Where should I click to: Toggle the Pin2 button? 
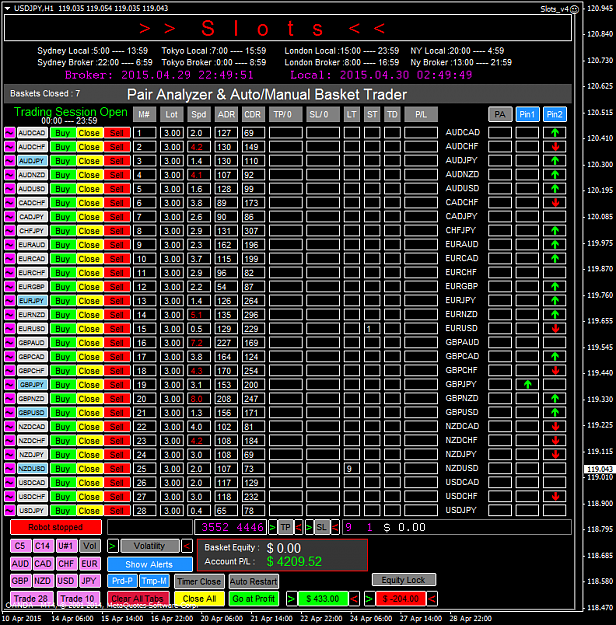point(555,114)
